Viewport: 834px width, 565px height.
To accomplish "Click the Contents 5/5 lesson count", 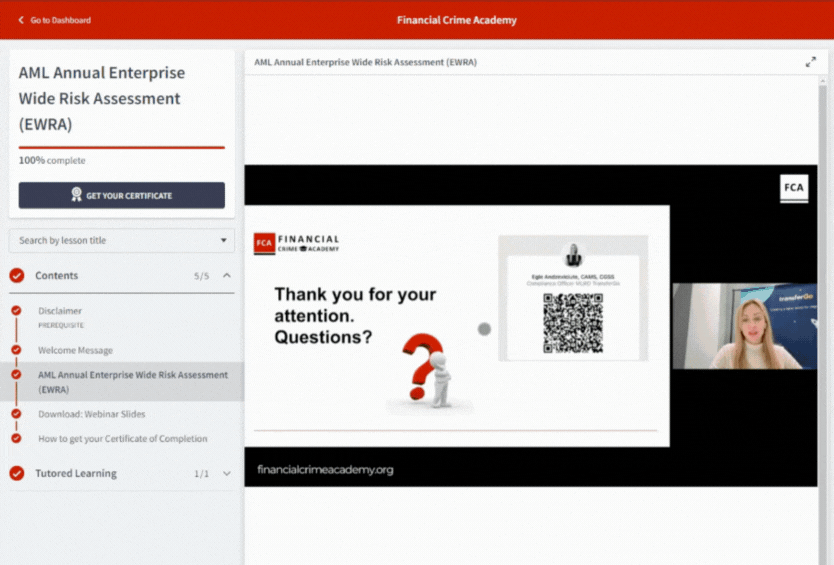I will tap(202, 276).
